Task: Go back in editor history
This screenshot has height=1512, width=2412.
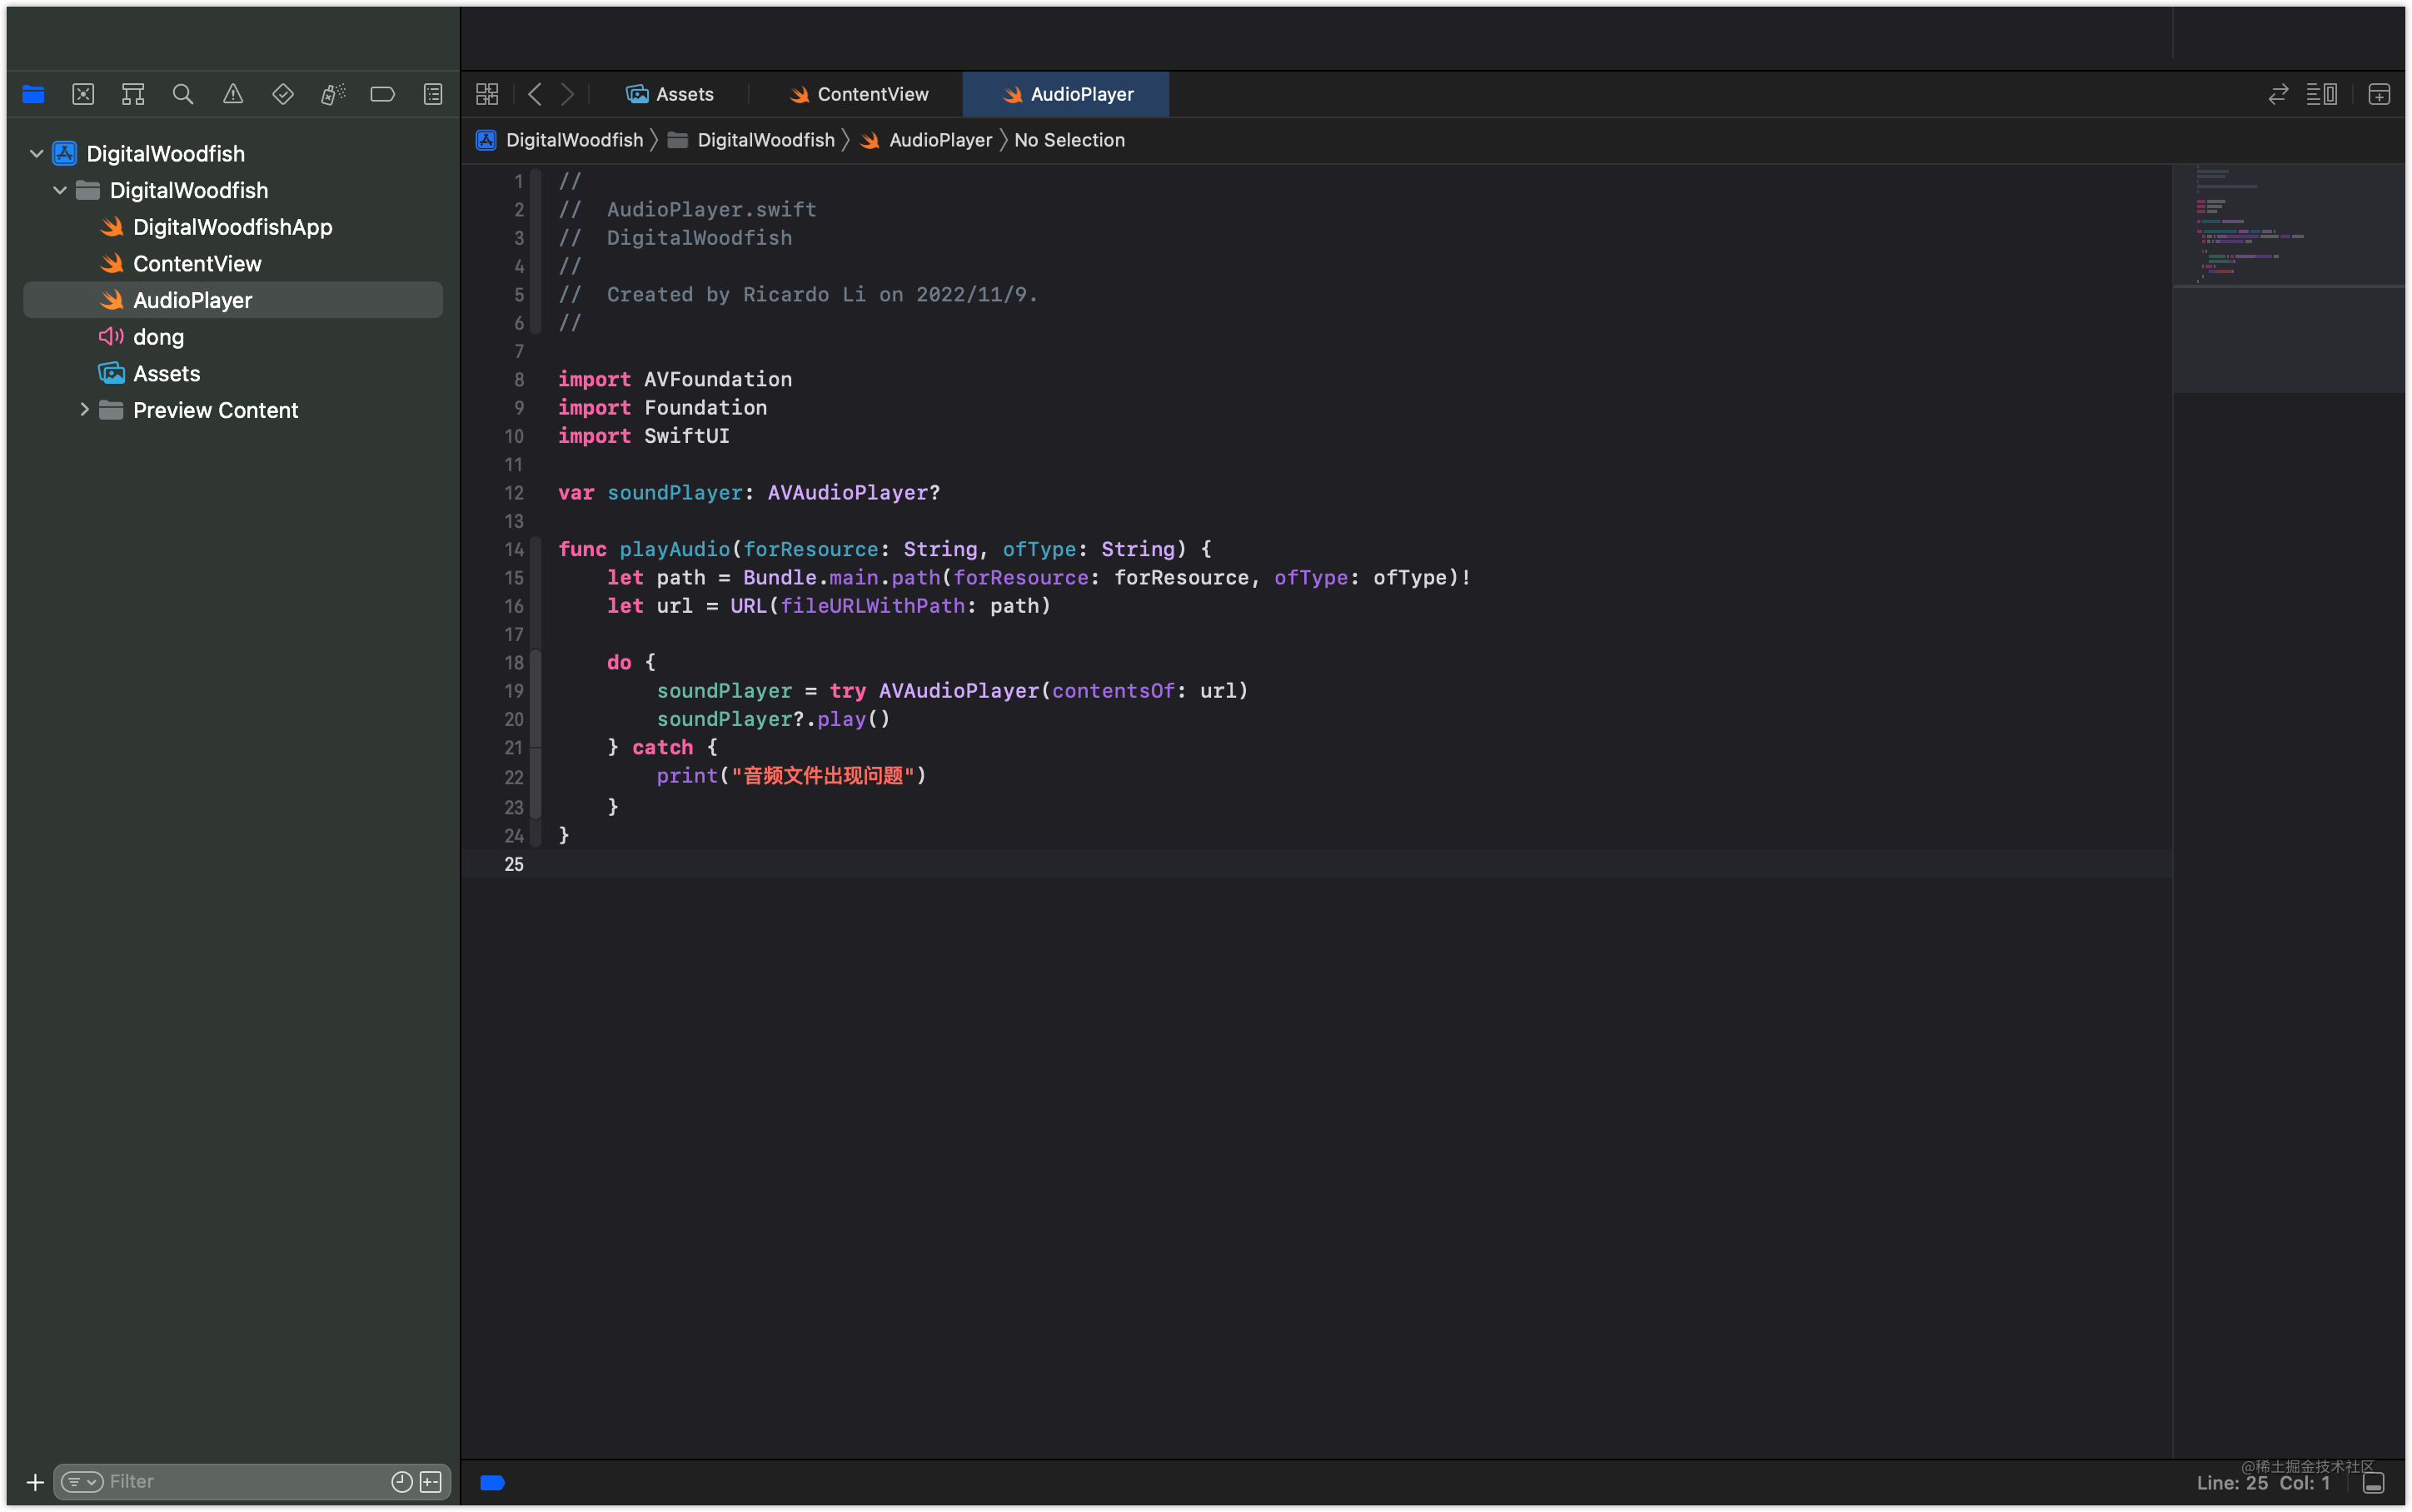Action: (535, 94)
